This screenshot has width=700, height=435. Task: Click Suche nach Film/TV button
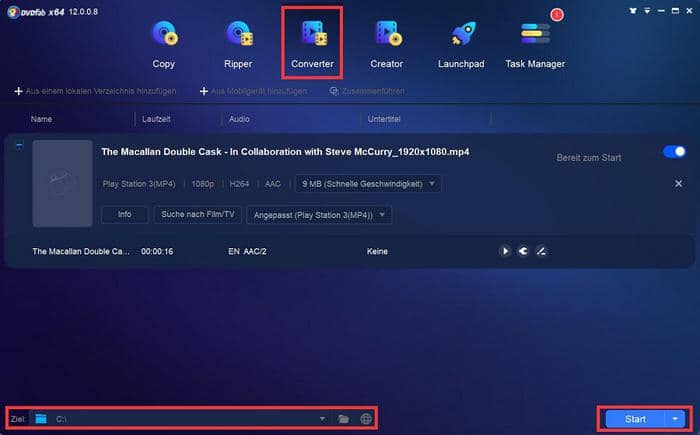point(198,215)
